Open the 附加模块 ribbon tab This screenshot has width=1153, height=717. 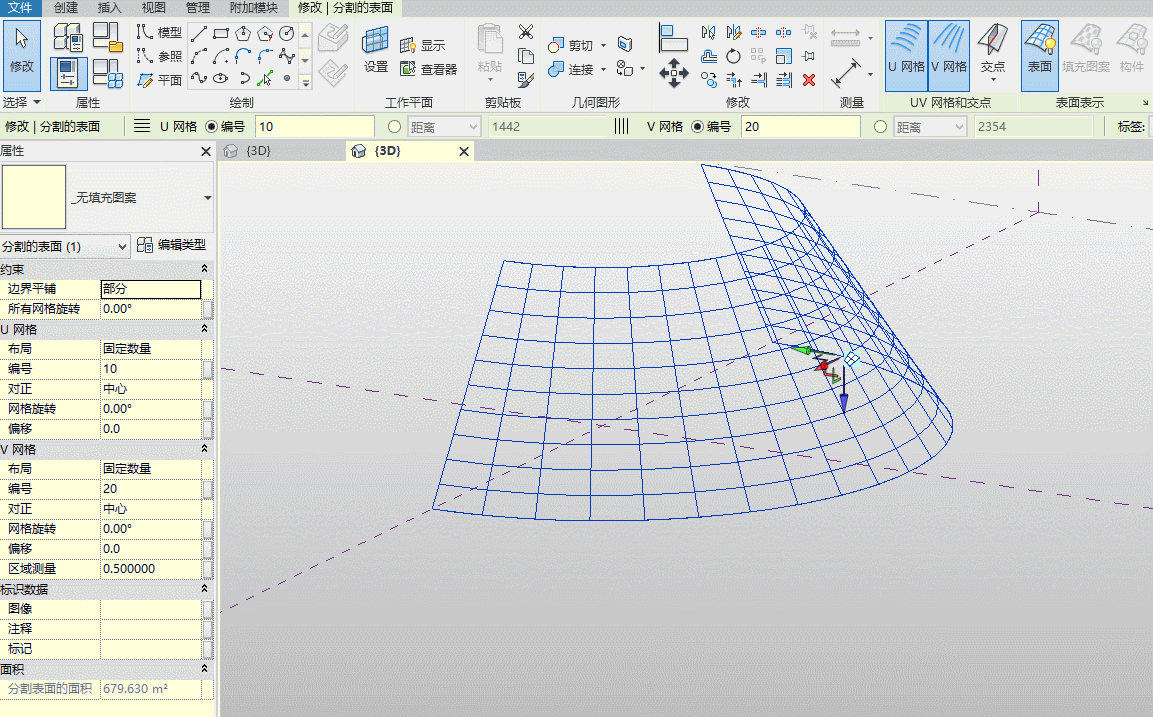254,7
